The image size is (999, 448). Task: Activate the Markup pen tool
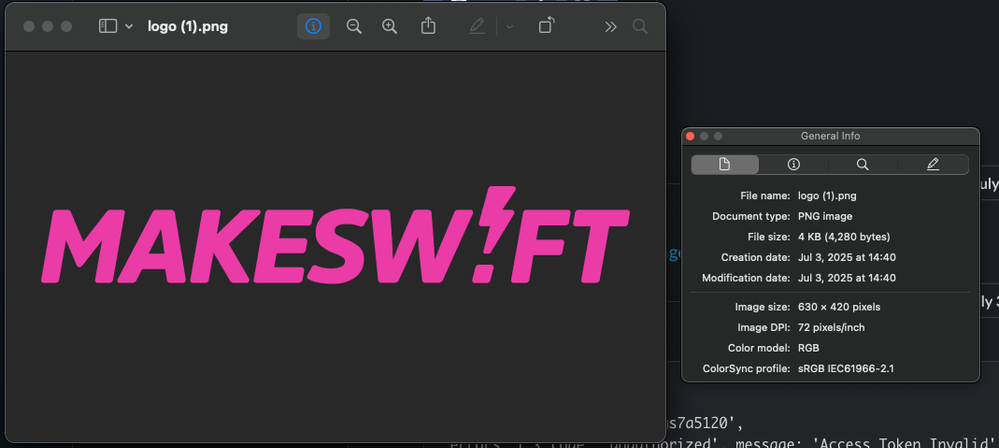[x=477, y=26]
